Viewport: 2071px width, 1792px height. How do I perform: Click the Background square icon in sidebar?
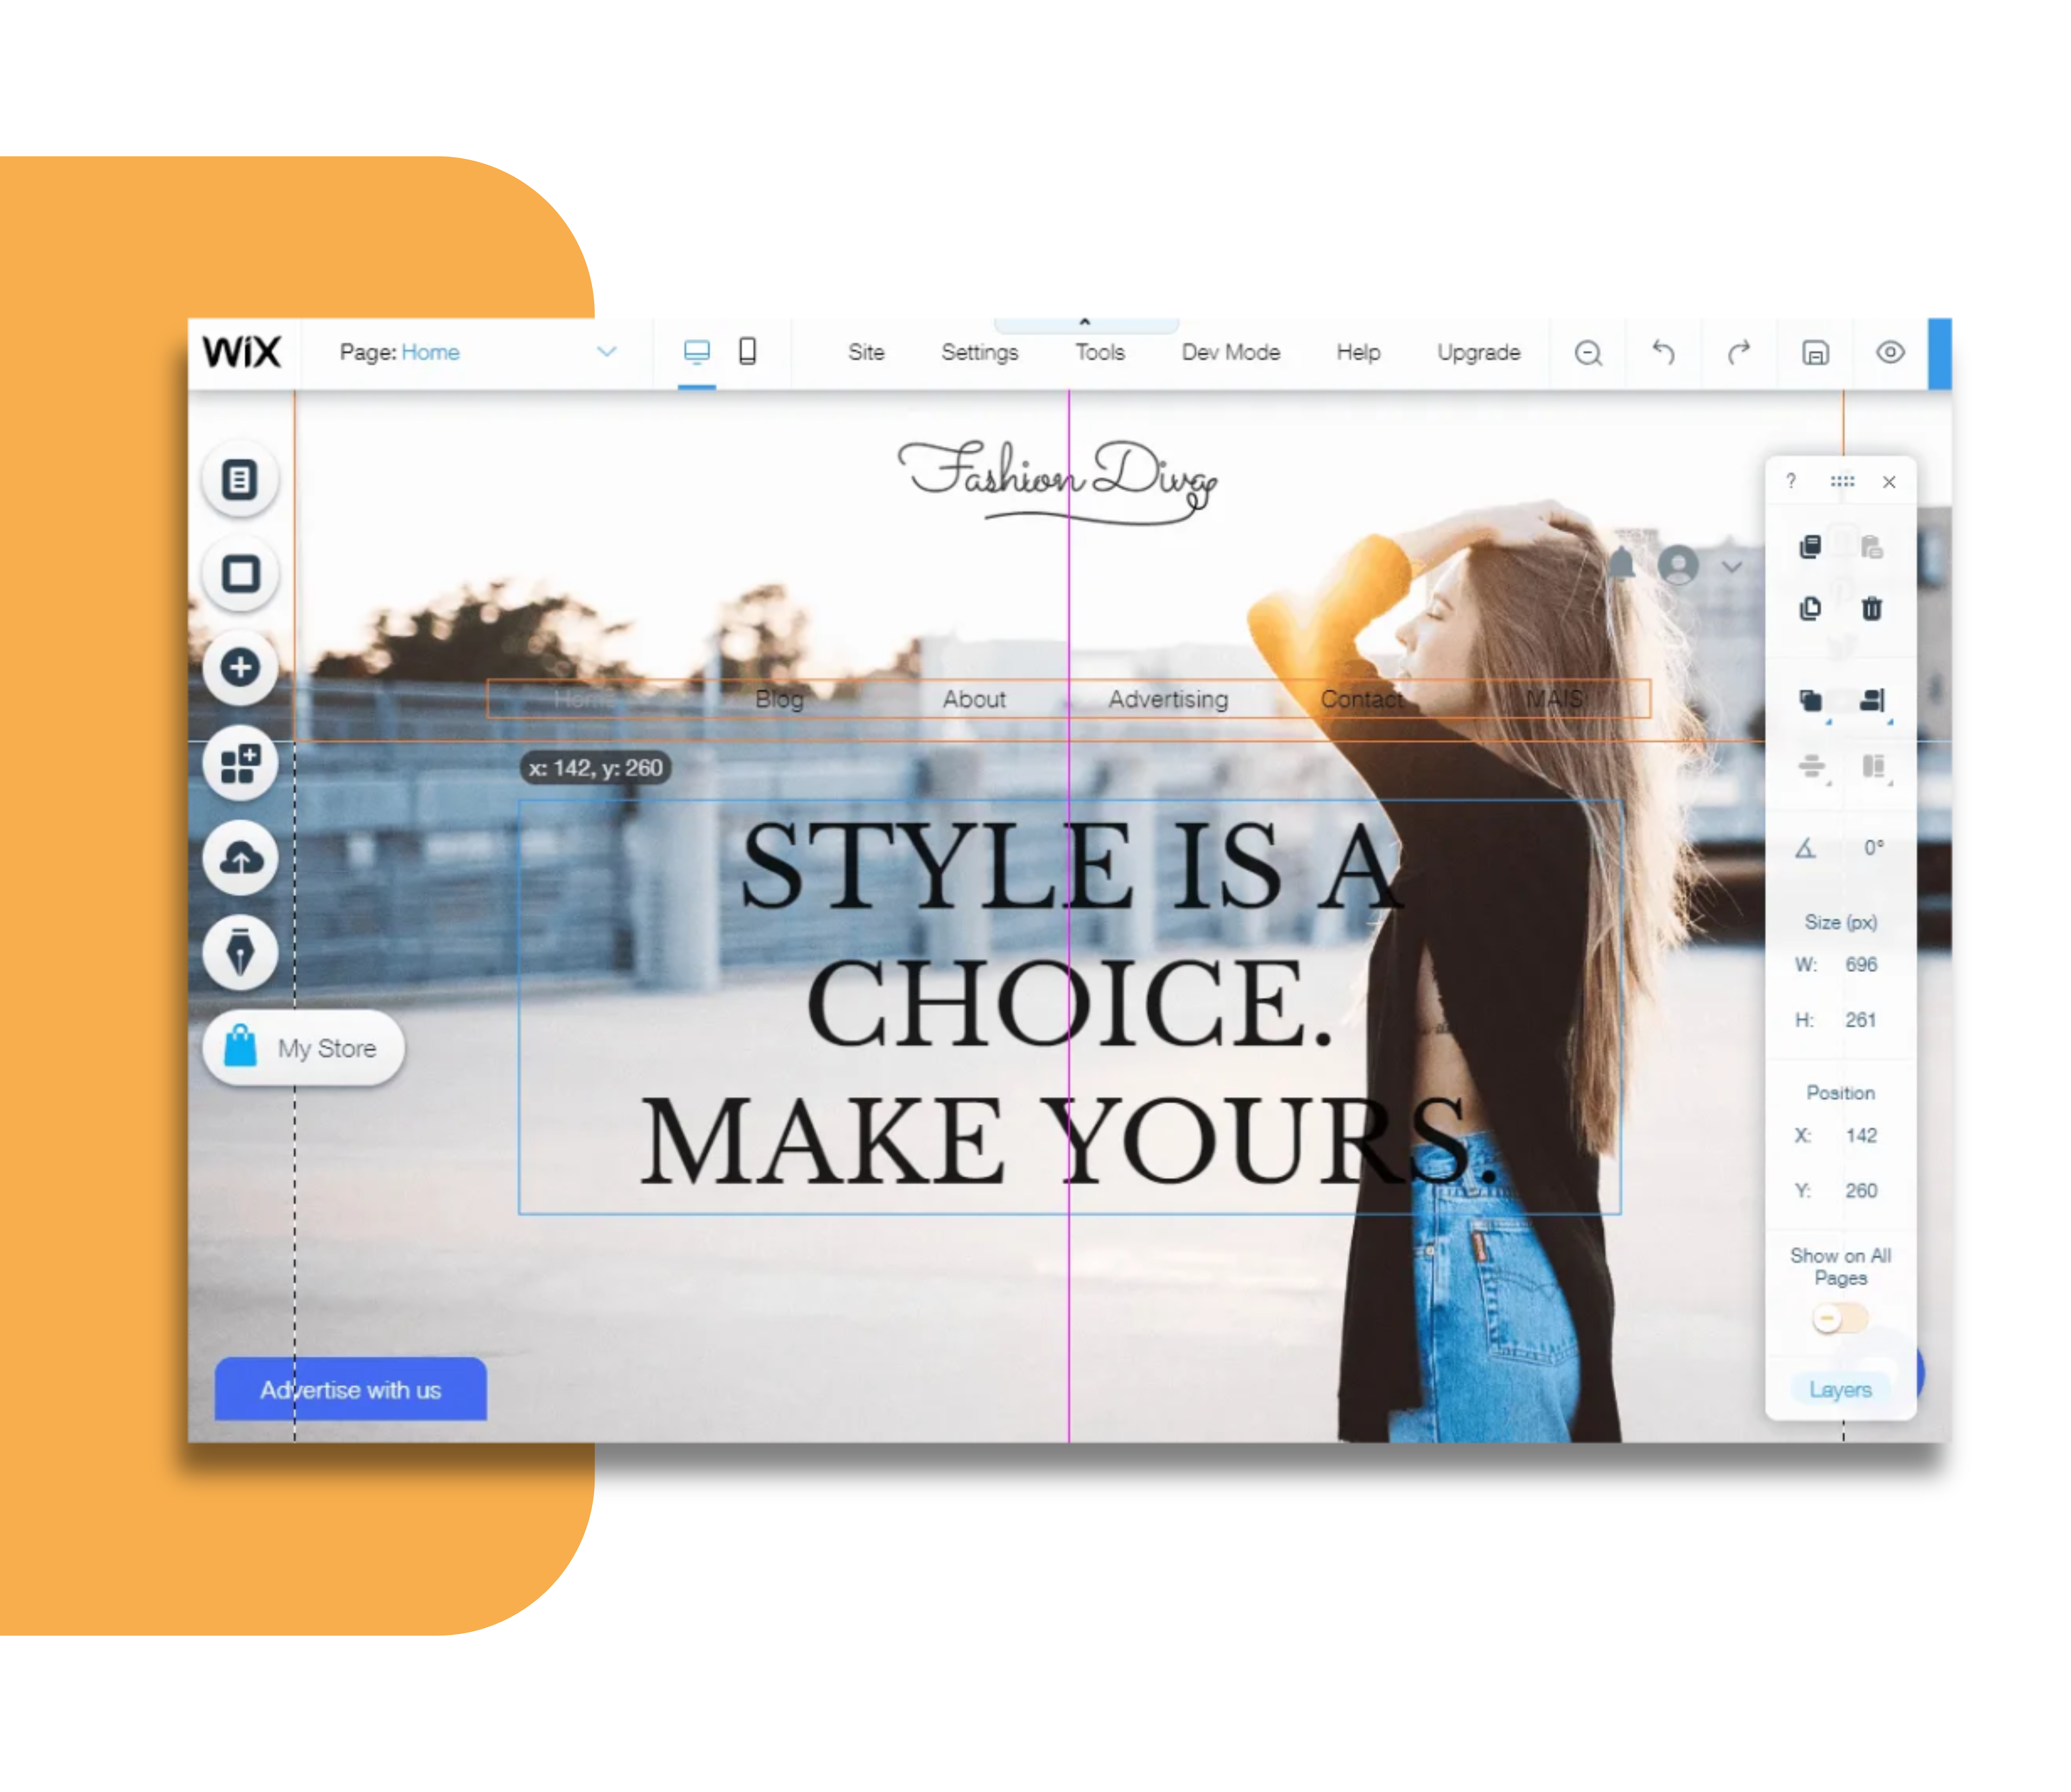pos(240,574)
